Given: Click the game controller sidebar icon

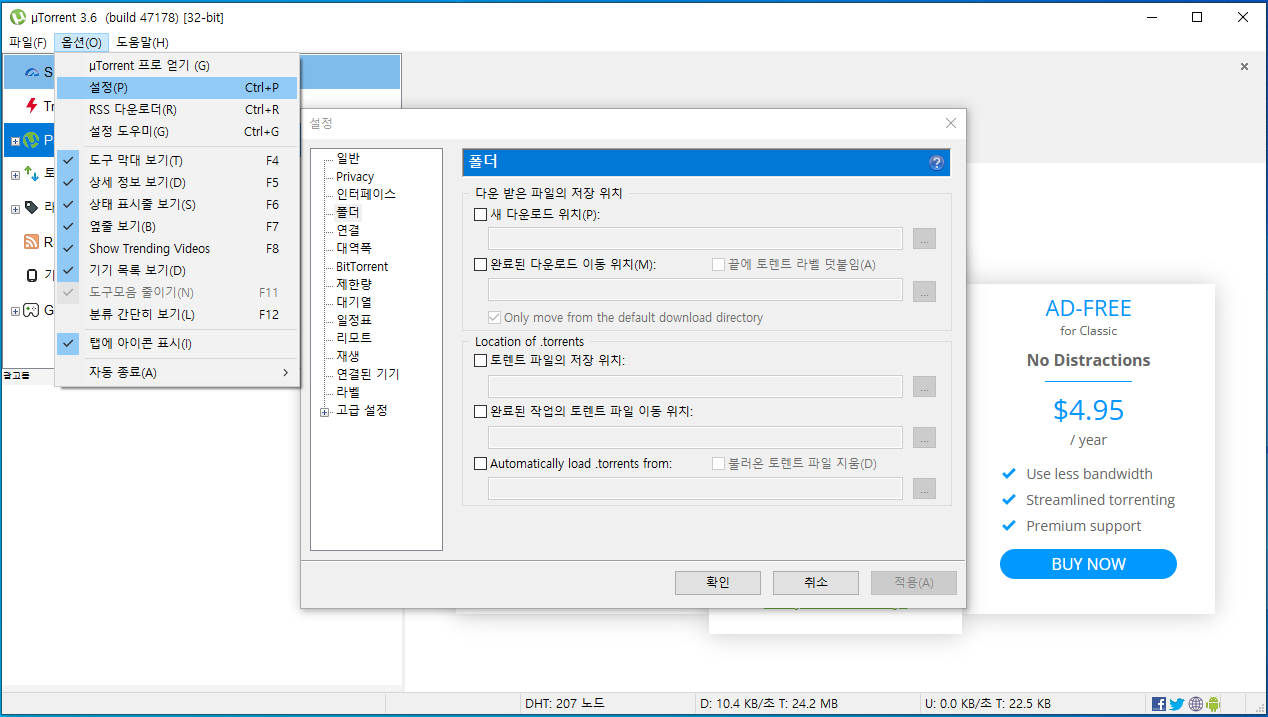Looking at the screenshot, I should click(x=31, y=310).
